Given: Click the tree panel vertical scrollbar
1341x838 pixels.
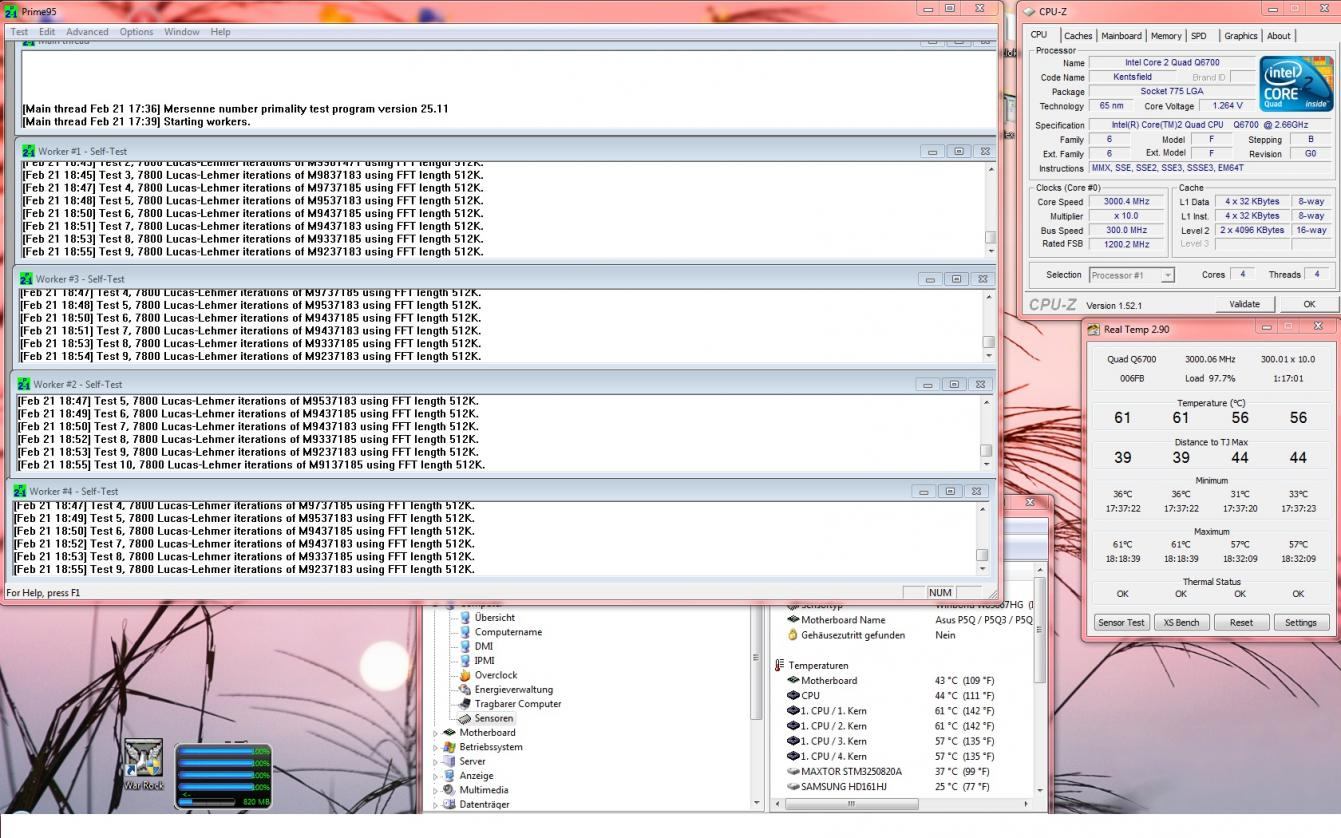Looking at the screenshot, I should coord(756,704).
